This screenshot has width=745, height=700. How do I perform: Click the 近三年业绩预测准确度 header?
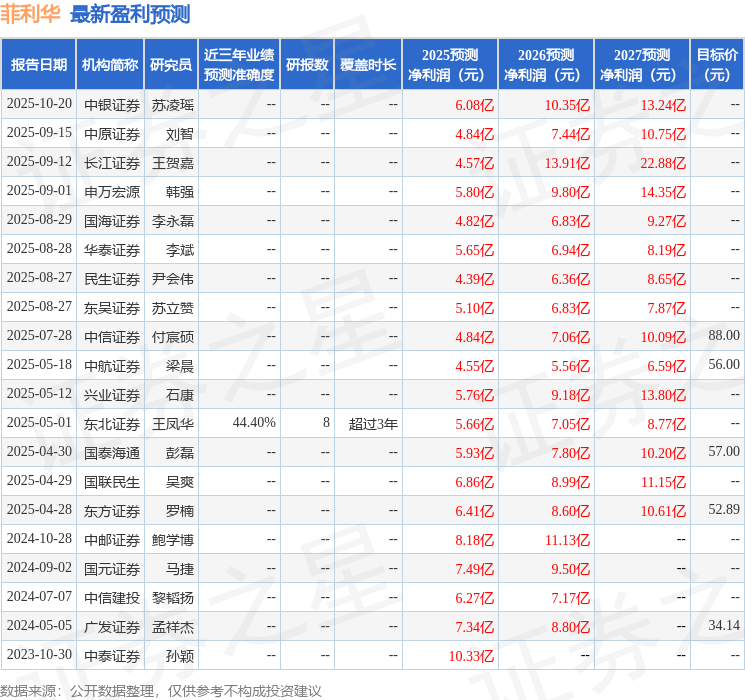click(x=239, y=65)
